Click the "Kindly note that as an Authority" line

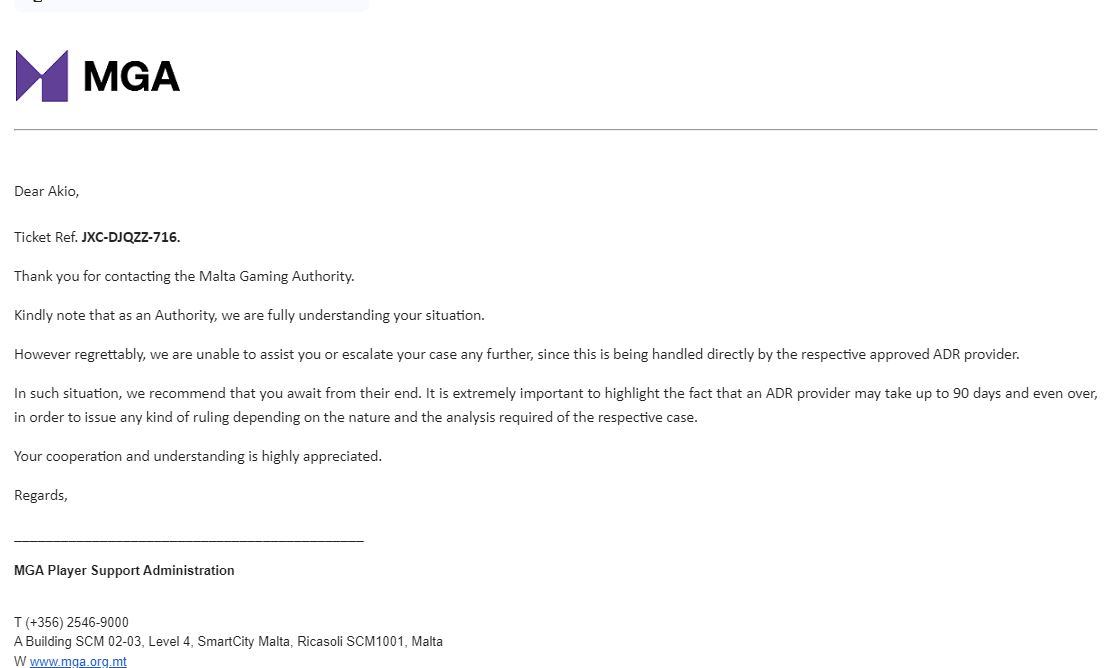[x=249, y=315]
